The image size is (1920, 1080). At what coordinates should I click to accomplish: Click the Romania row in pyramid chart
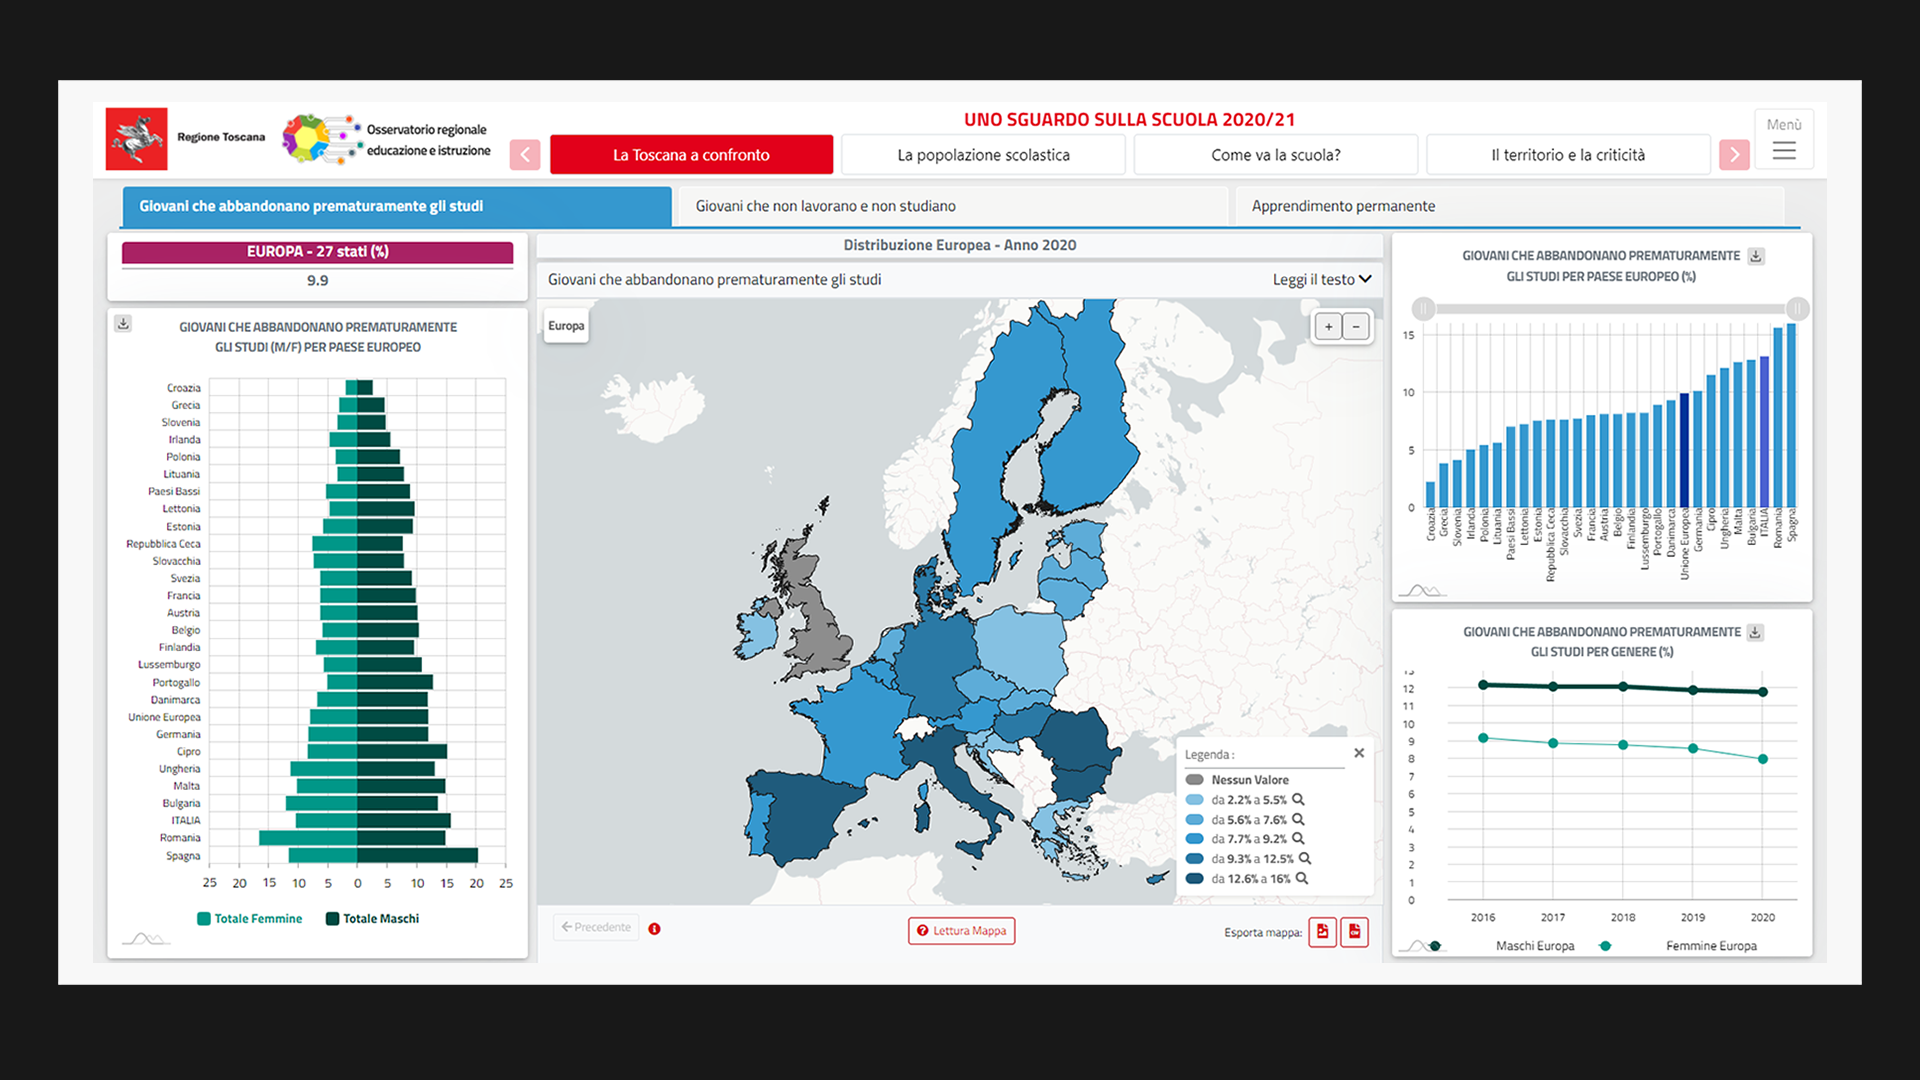352,838
